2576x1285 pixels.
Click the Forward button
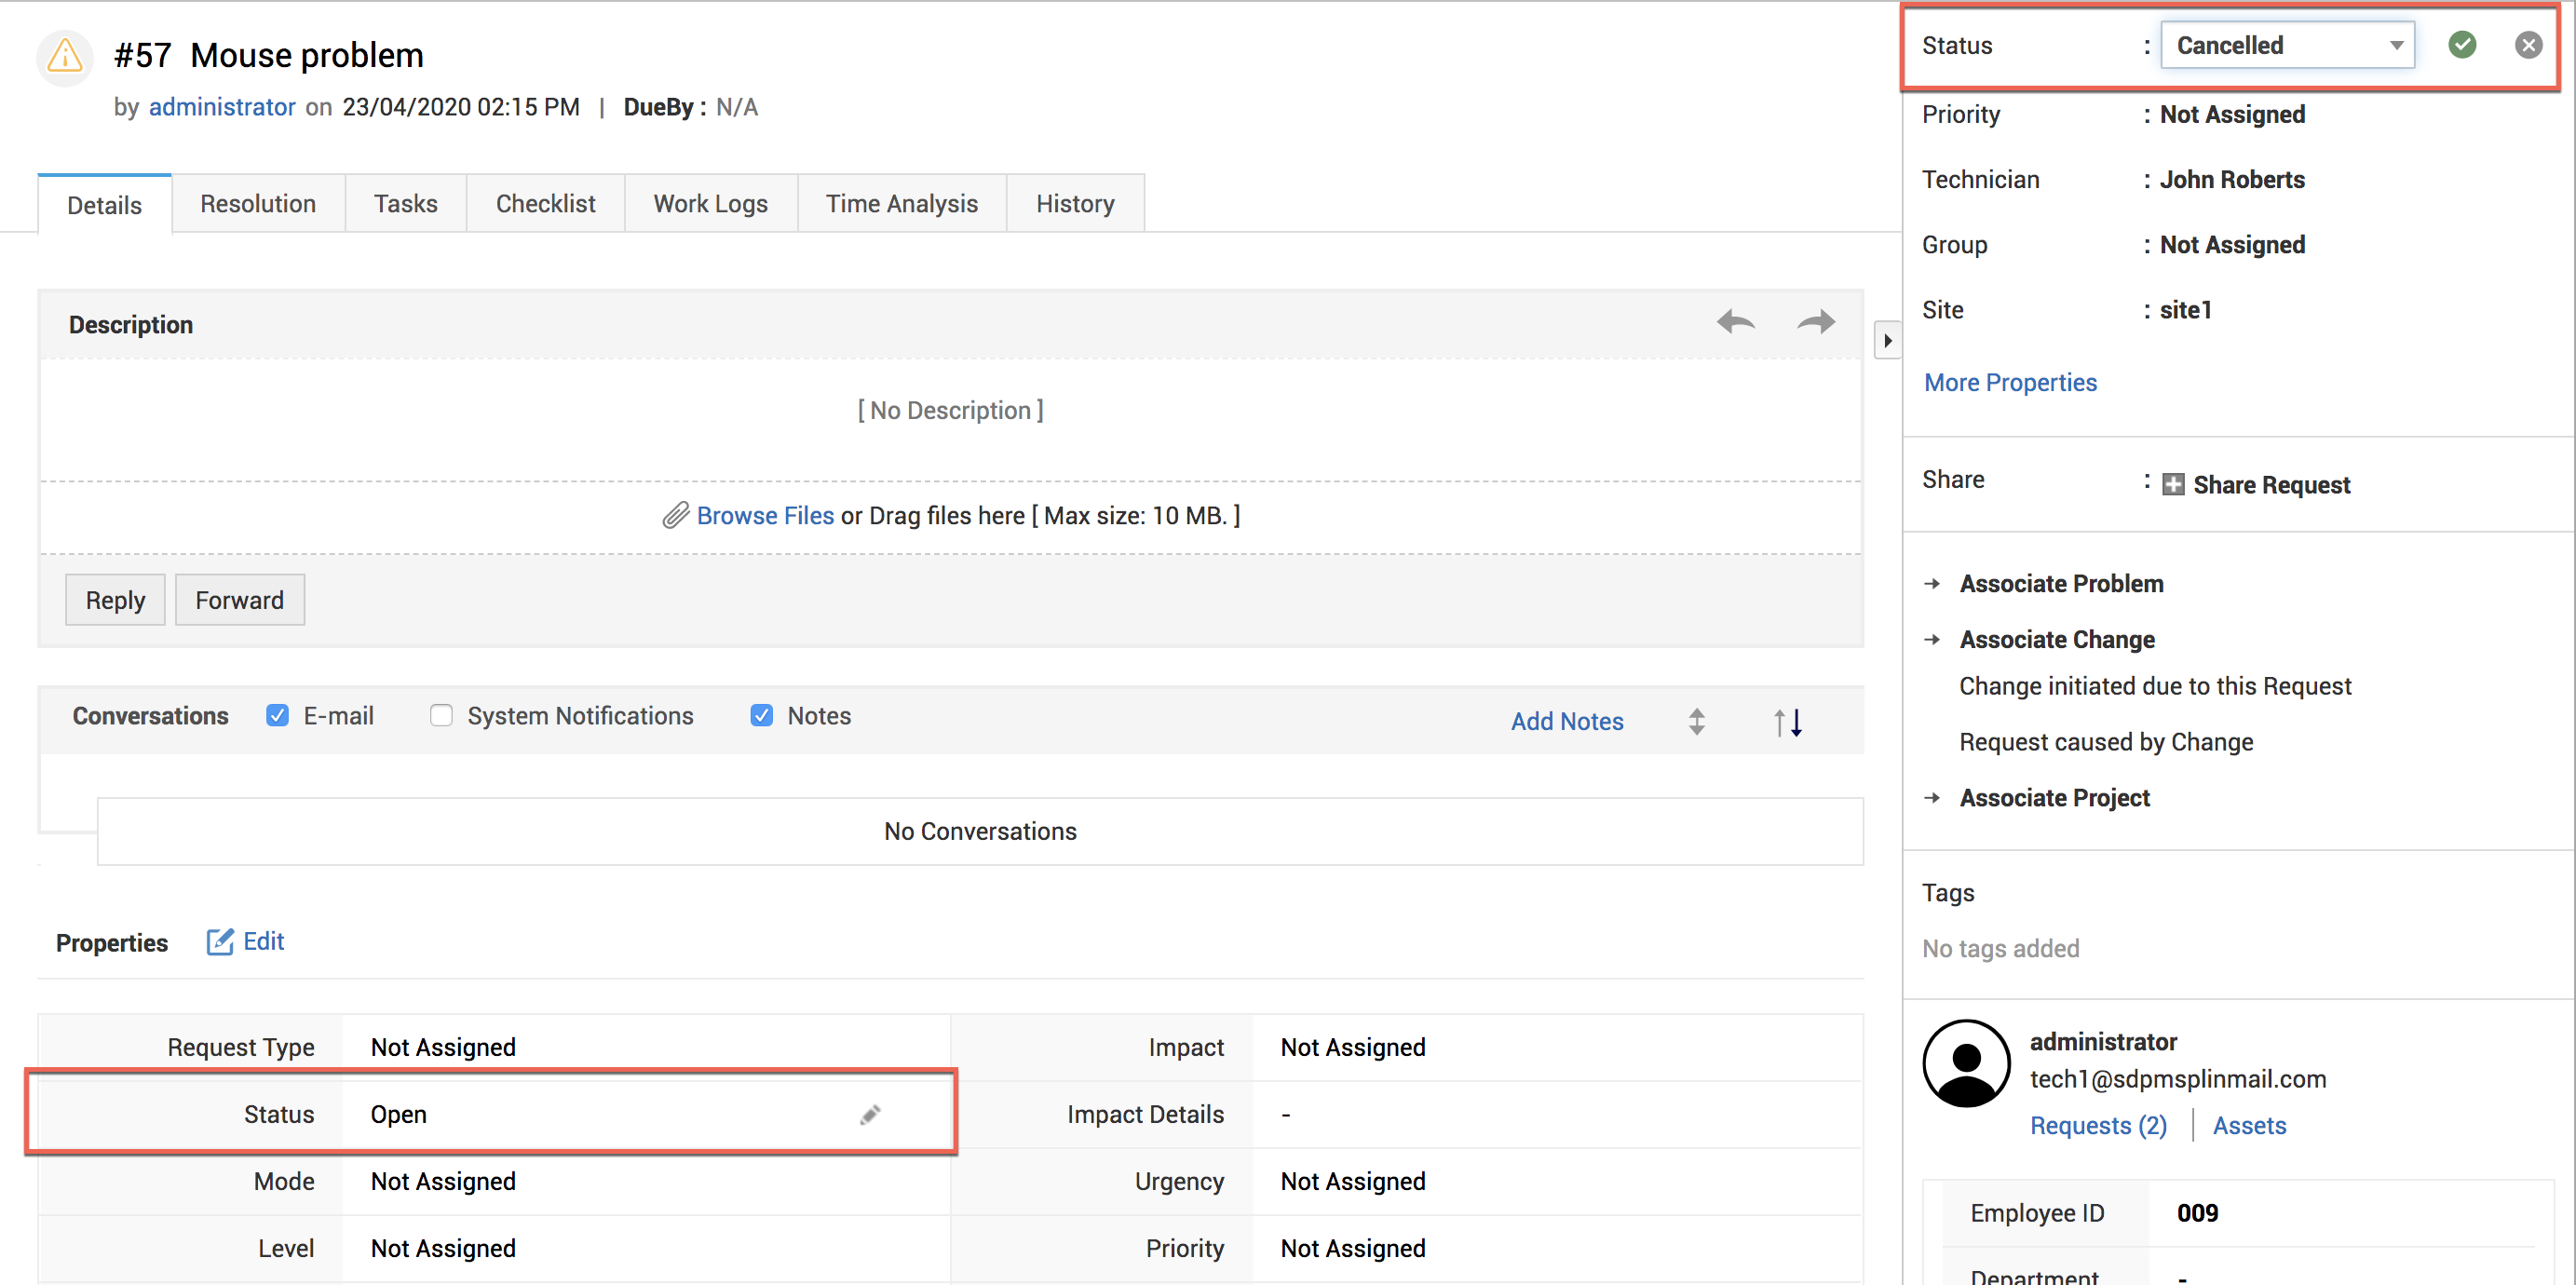tap(240, 600)
